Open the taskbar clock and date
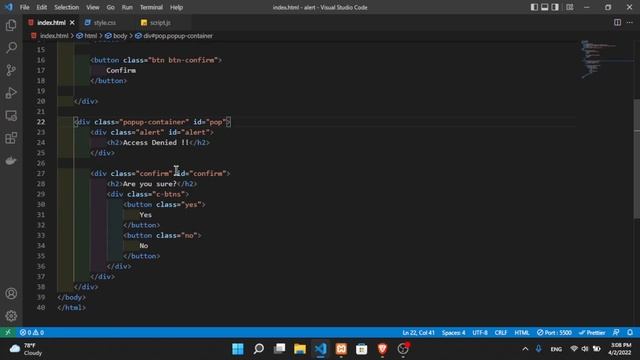640x360 pixels. point(620,349)
